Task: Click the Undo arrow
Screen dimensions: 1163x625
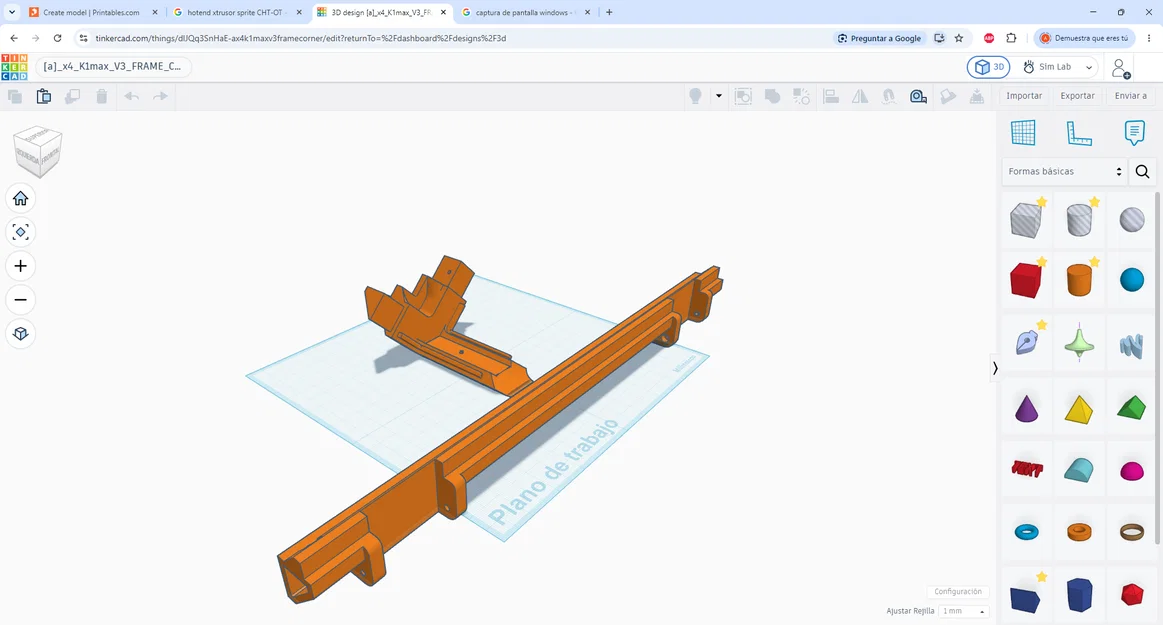Action: [131, 96]
